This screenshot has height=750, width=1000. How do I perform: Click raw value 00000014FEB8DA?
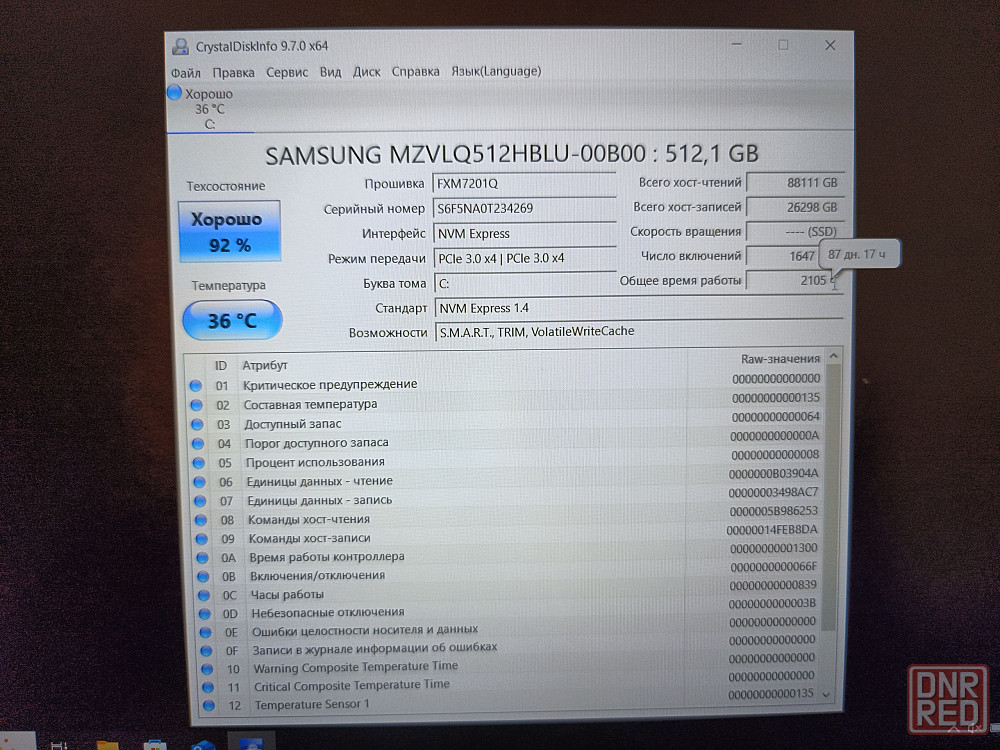772,530
